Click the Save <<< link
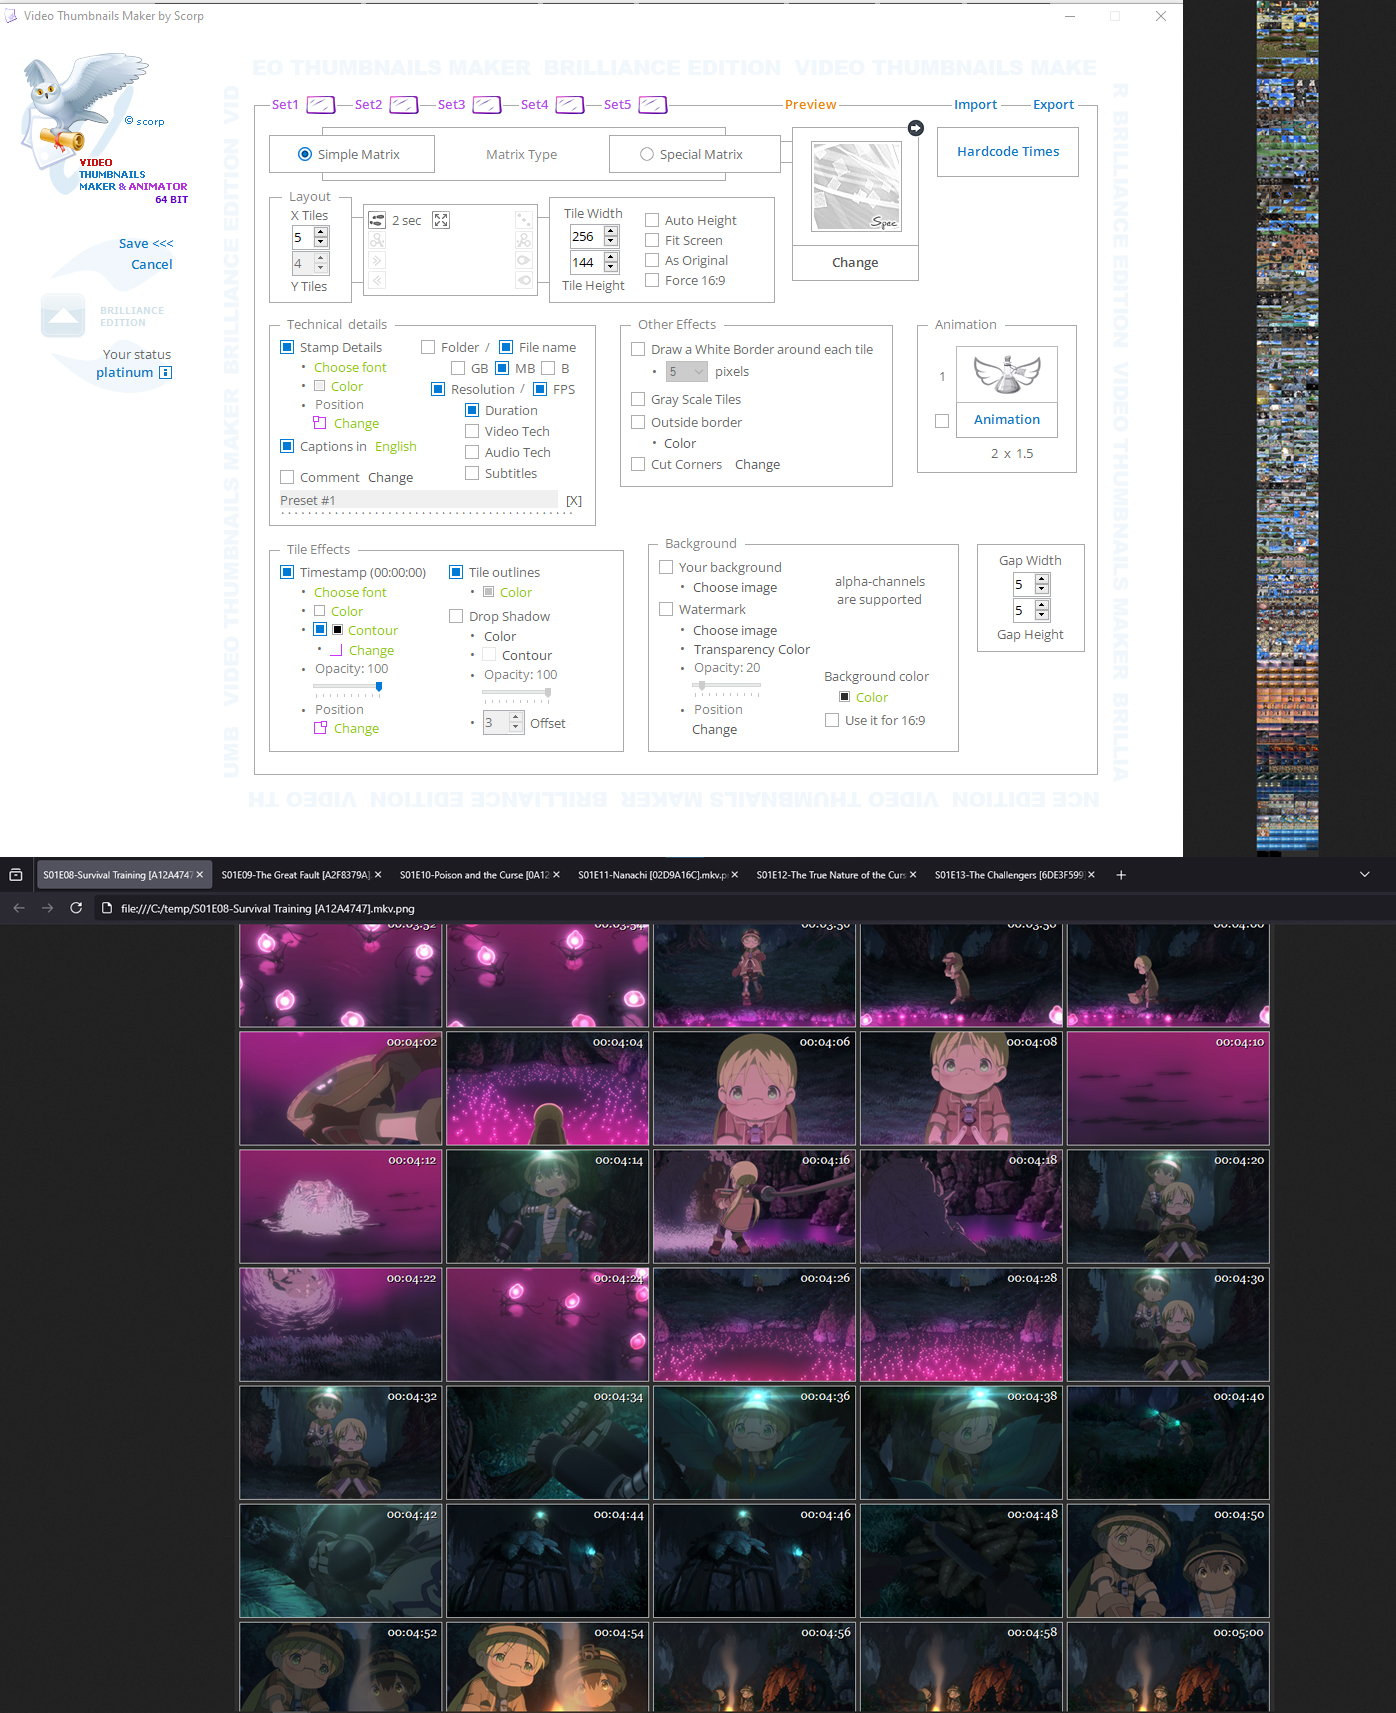 146,243
